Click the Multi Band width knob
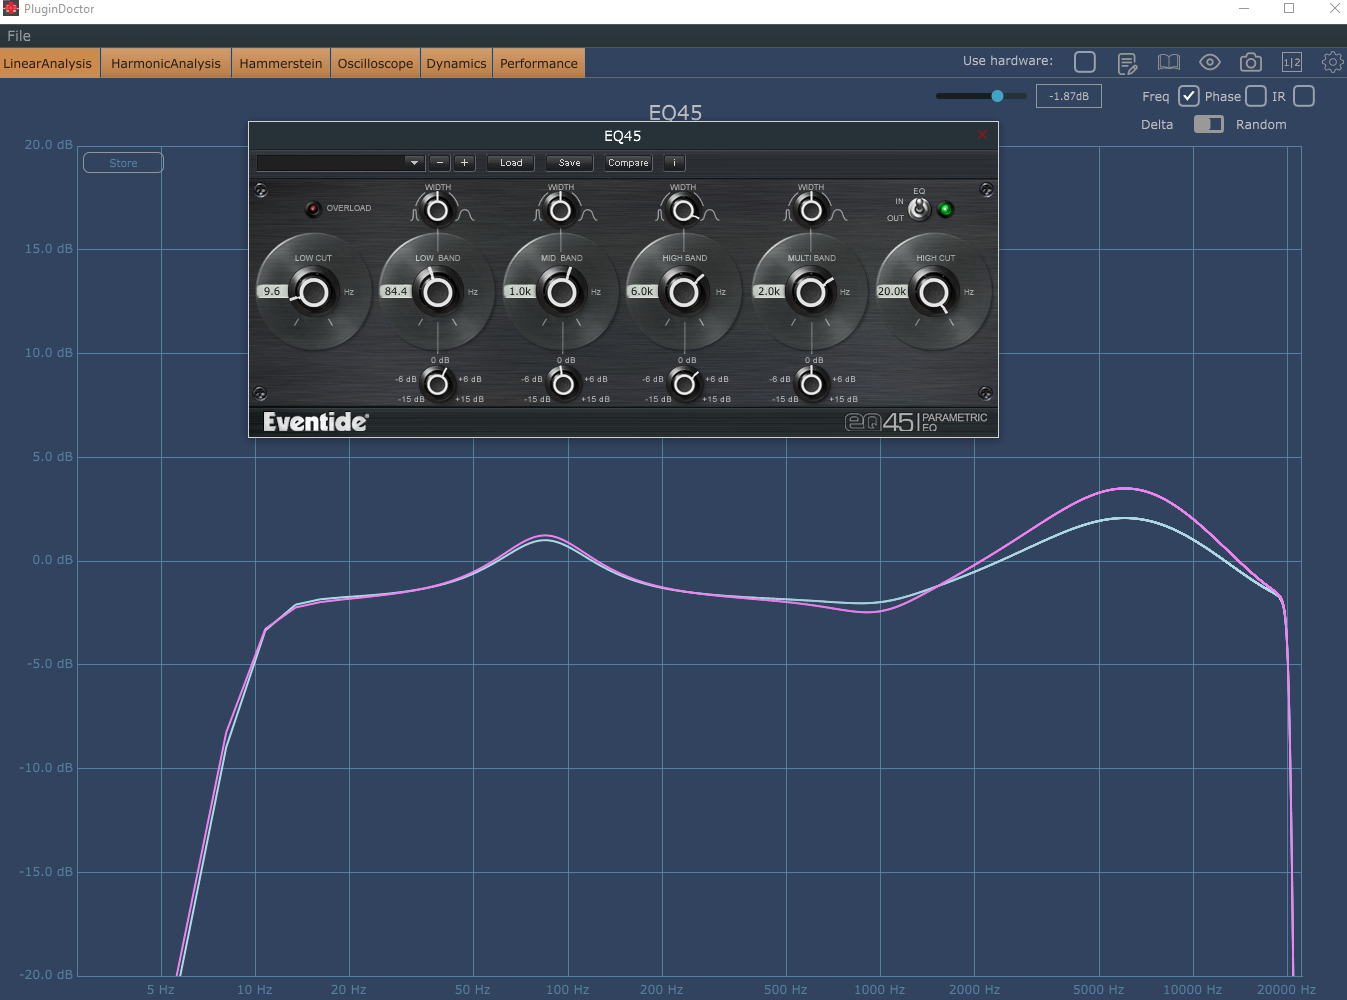Image resolution: width=1347 pixels, height=1000 pixels. click(811, 210)
